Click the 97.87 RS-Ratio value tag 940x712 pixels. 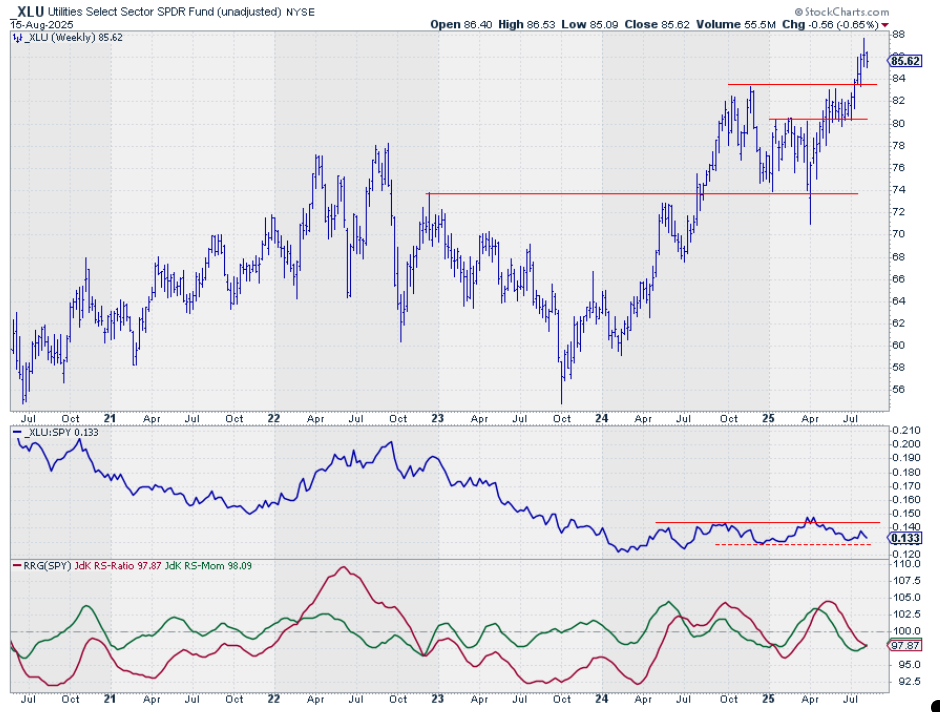(905, 646)
